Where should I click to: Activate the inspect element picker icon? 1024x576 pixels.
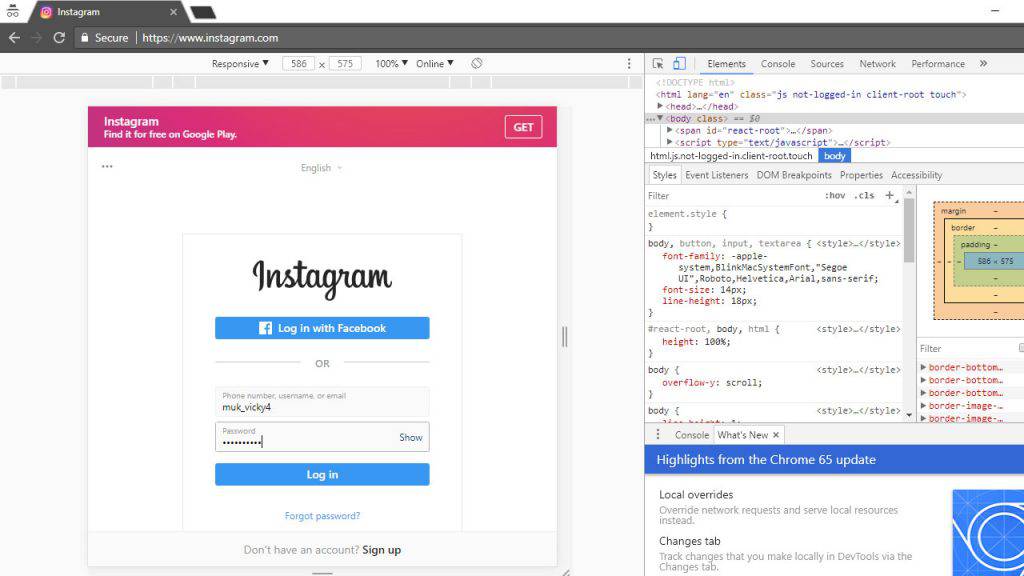[659, 64]
